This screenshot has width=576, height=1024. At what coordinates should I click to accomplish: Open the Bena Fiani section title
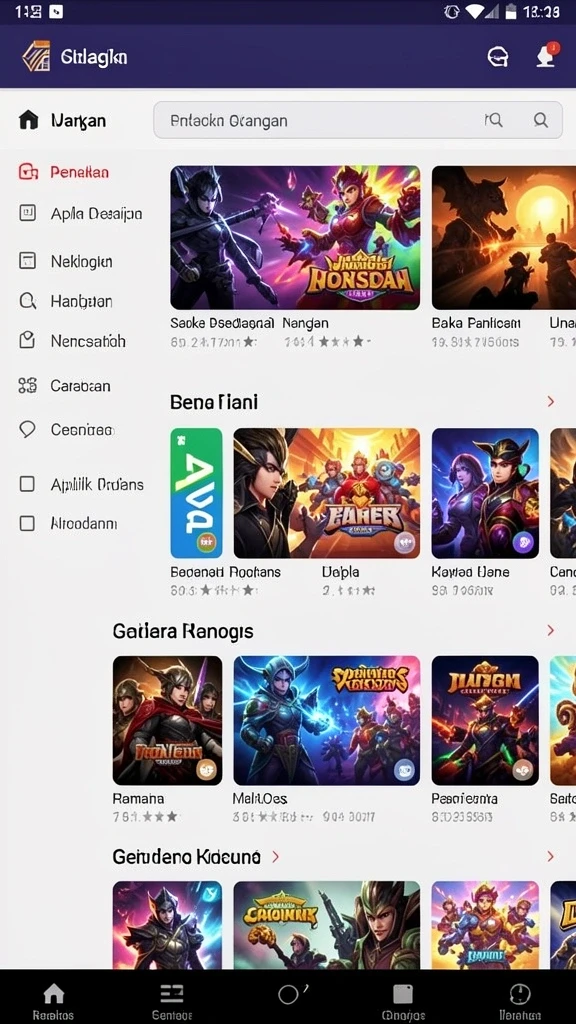click(x=214, y=402)
